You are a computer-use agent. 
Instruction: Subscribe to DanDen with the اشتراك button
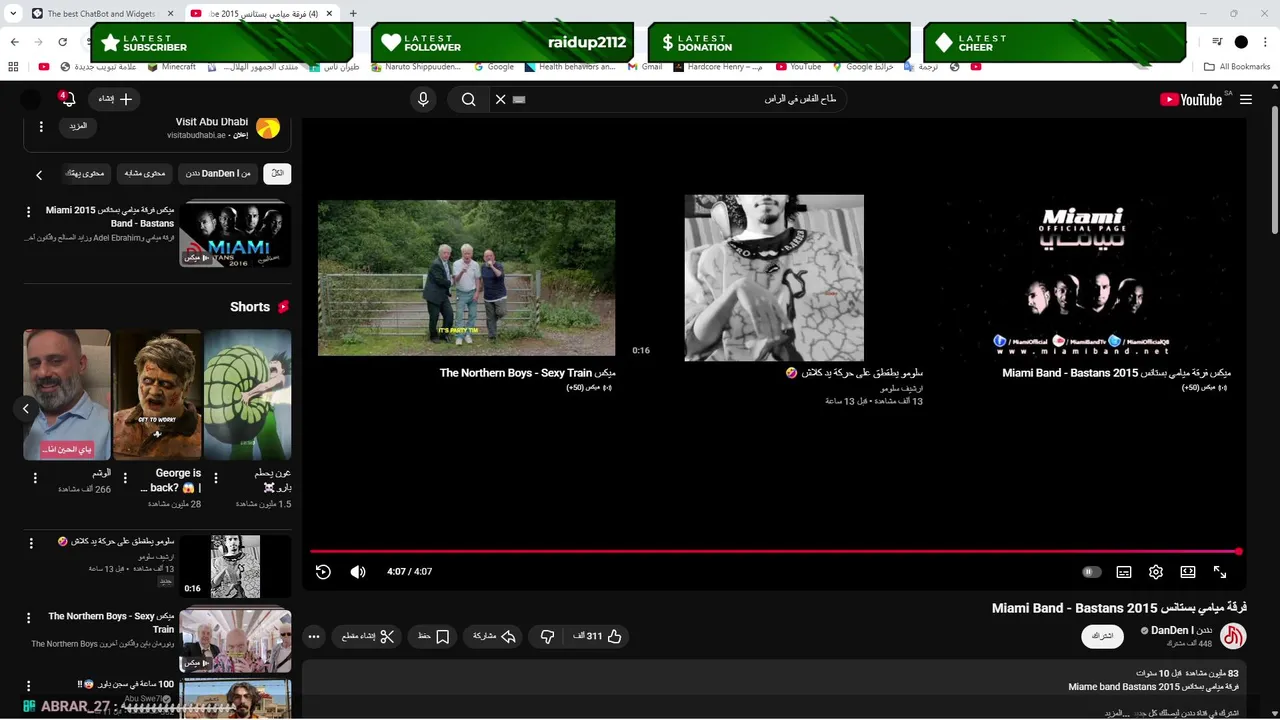coord(1102,636)
